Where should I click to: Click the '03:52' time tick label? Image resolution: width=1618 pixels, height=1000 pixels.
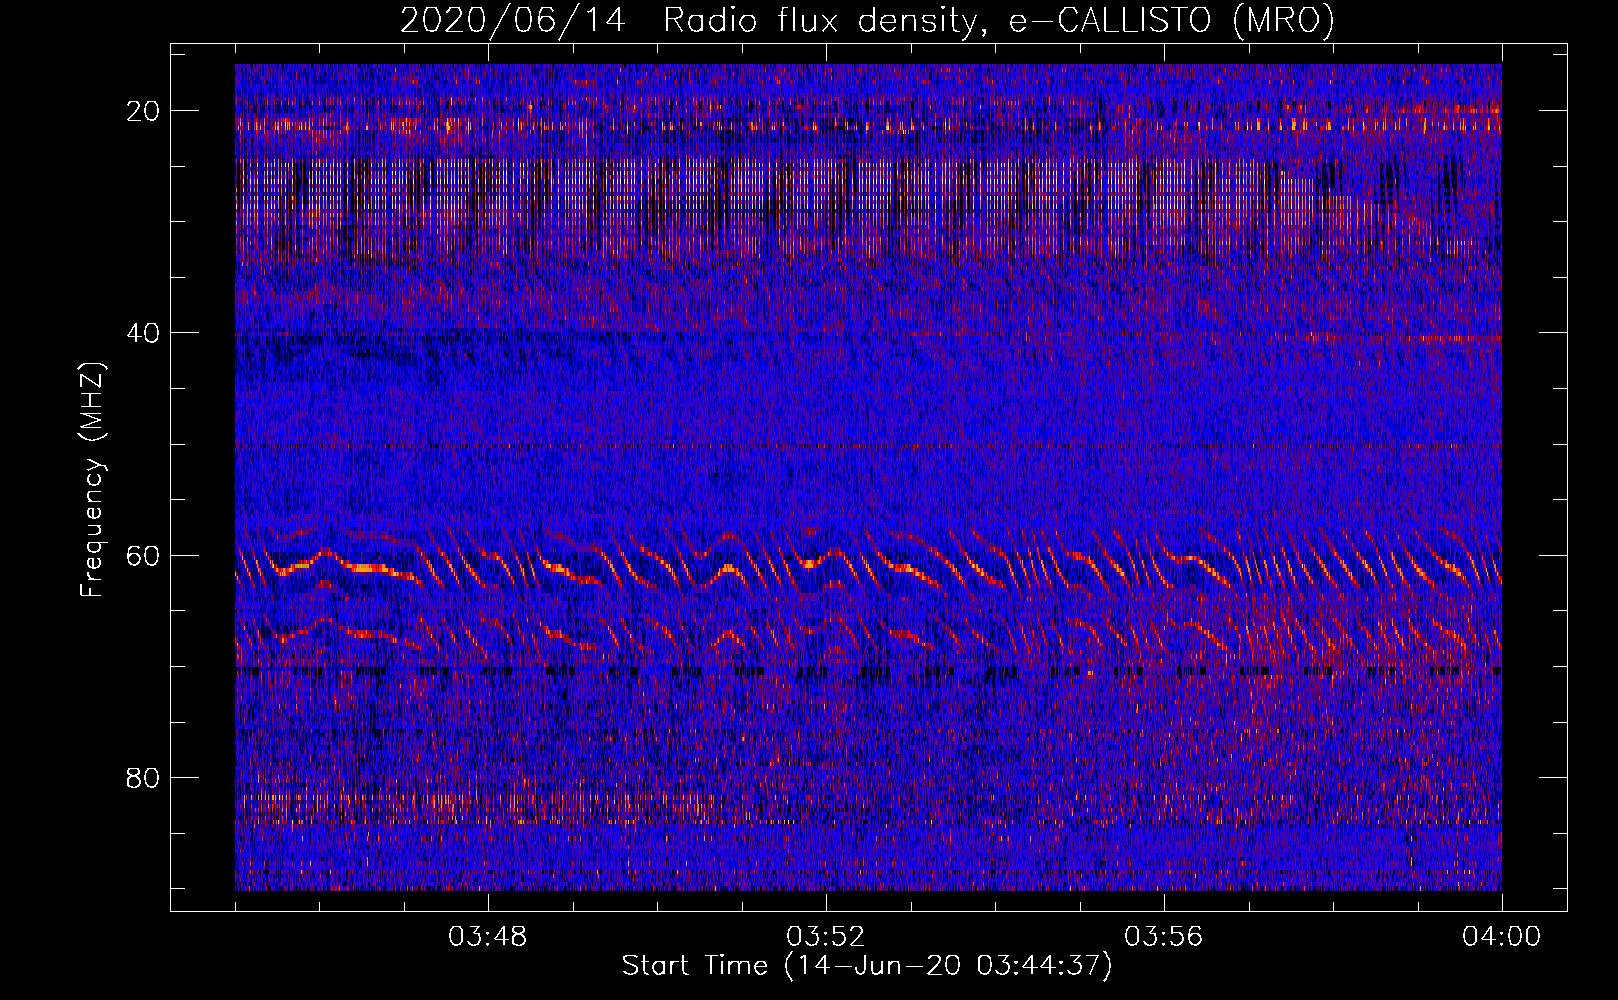(826, 937)
